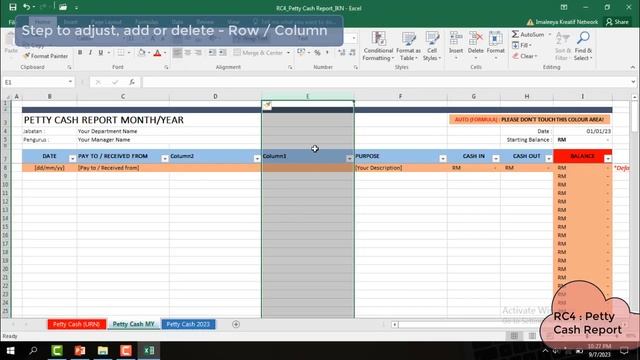Expand the formula bar
Viewport: 640px width, 360px height.
(633, 82)
